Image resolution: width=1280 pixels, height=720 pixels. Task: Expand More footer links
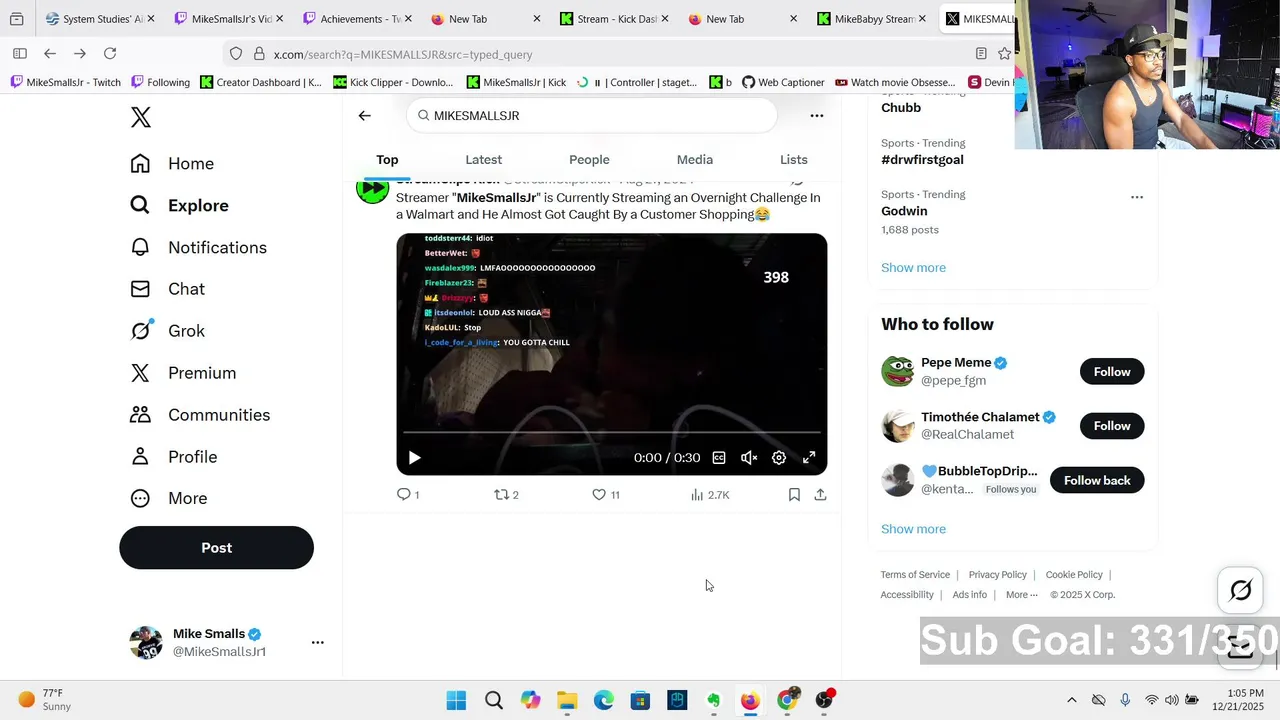1021,595
